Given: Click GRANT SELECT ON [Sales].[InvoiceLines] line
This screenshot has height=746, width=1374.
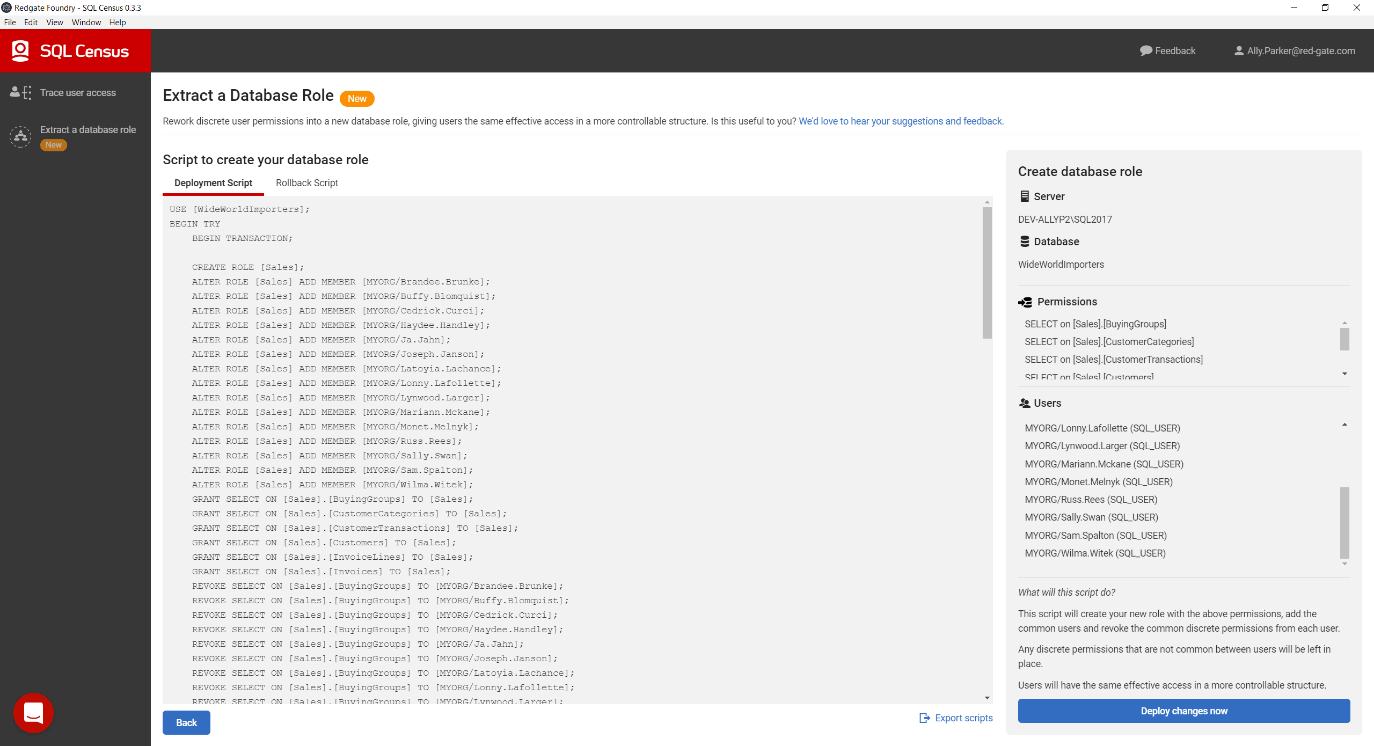Looking at the screenshot, I should (333, 557).
